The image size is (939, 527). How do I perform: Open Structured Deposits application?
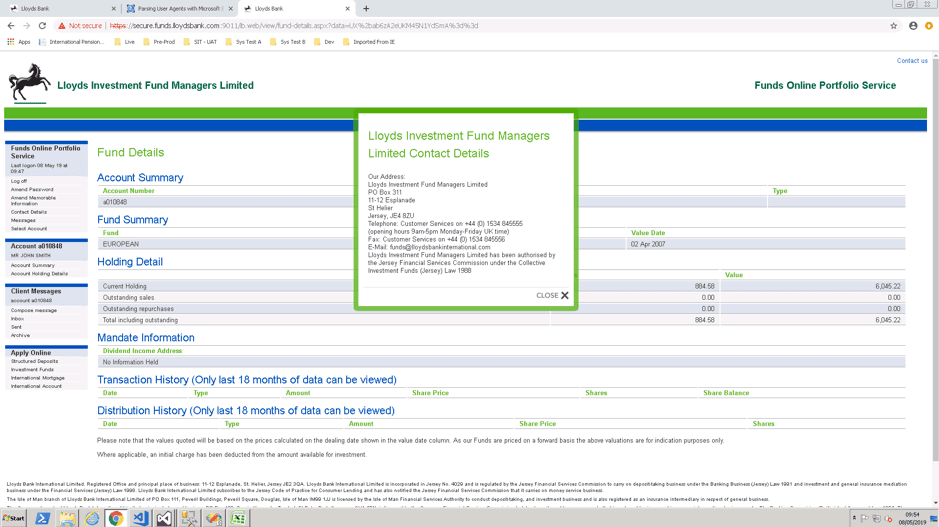pyautogui.click(x=34, y=361)
